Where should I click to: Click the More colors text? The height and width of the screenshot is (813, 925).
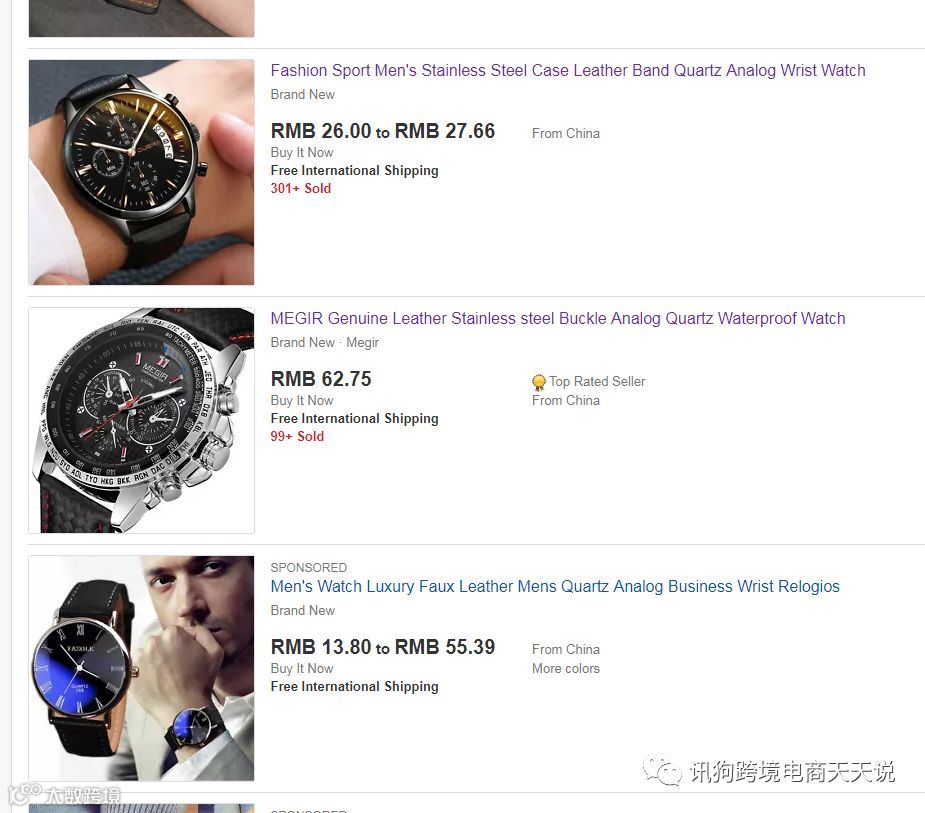(x=566, y=668)
